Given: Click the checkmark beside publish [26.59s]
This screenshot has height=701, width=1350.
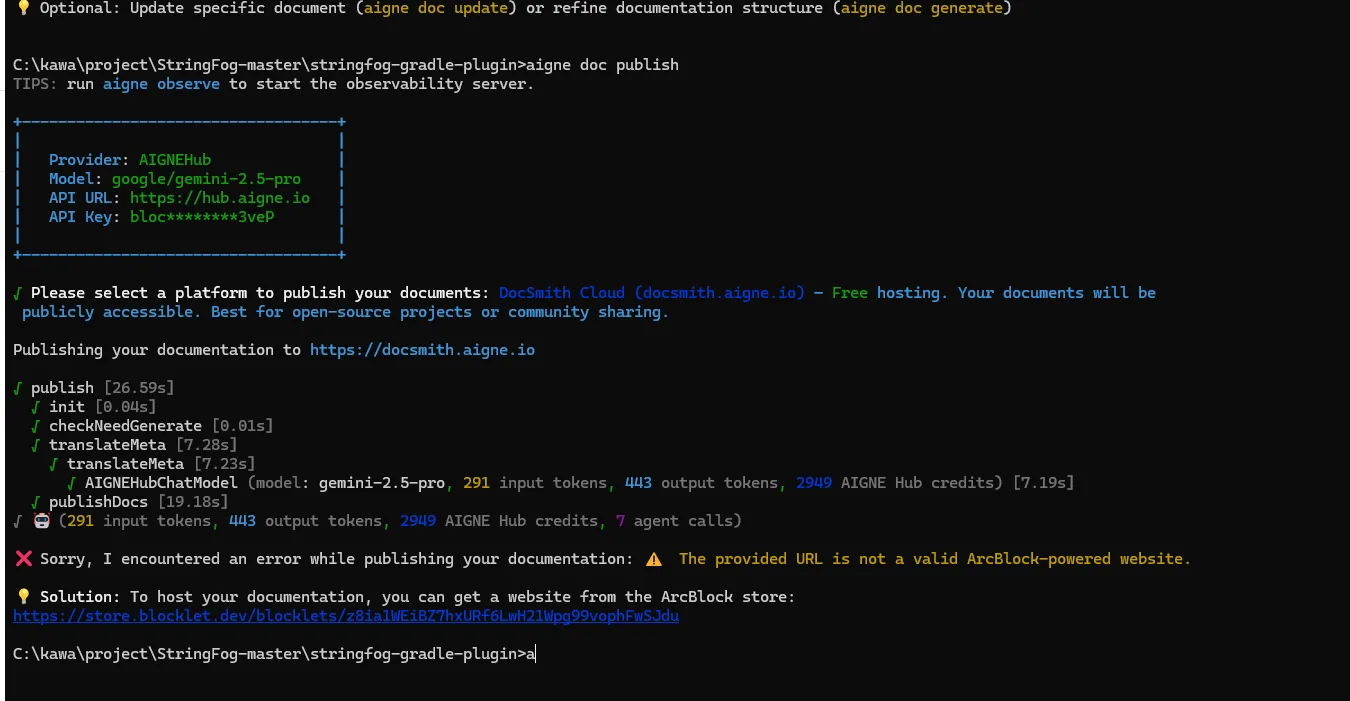Looking at the screenshot, I should (18, 388).
